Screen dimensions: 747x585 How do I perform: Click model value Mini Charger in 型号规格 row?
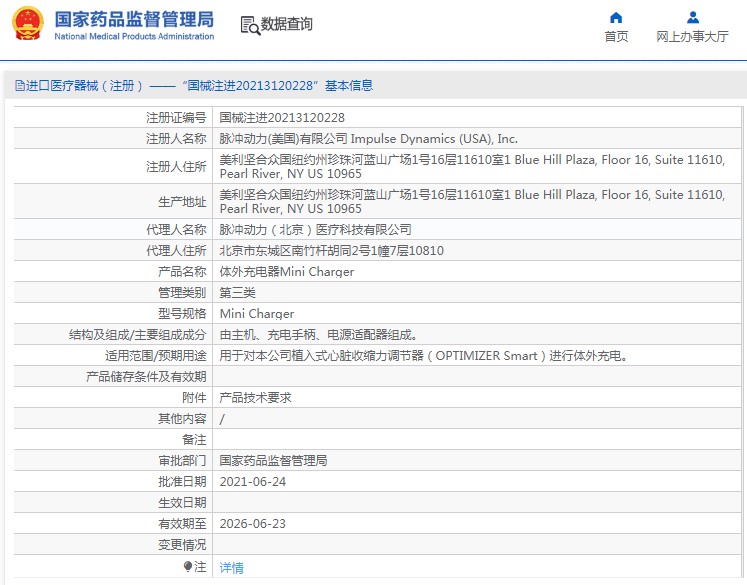click(x=257, y=313)
